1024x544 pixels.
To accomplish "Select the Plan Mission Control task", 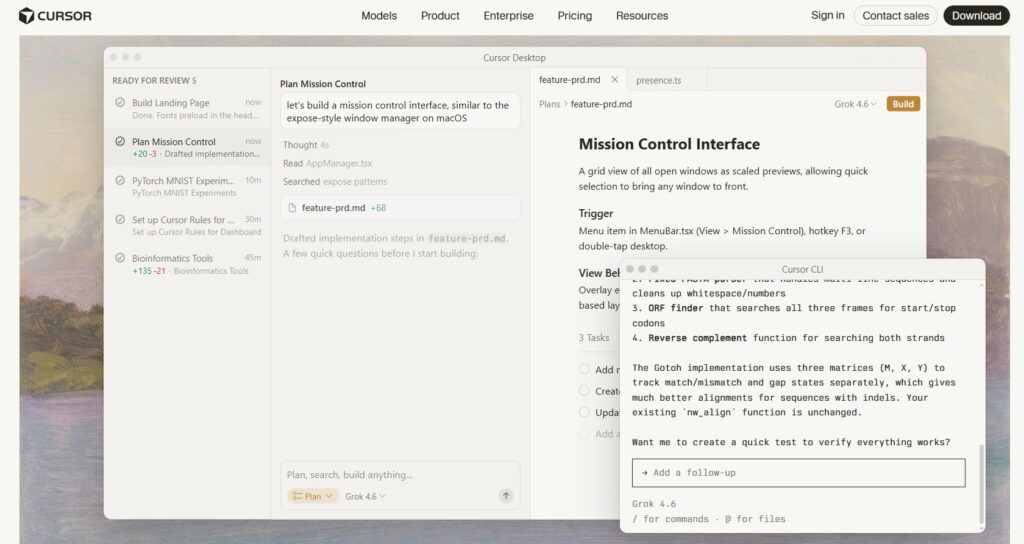I will pos(187,148).
